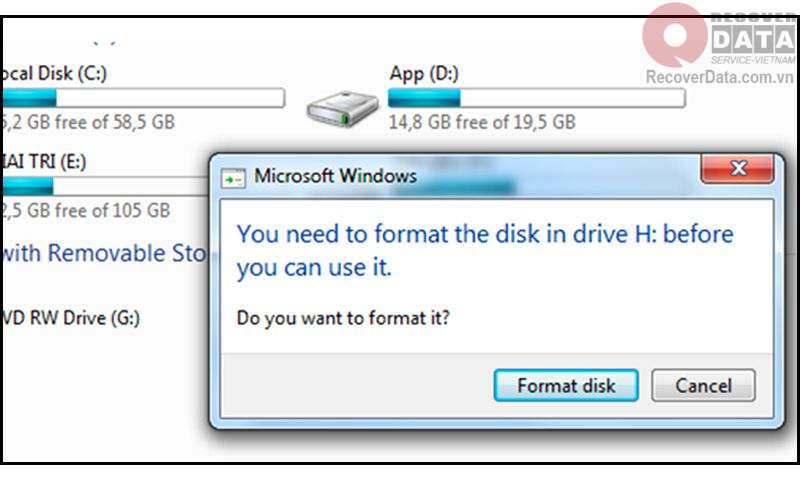Click the GB free of 58,5 GB text
800x480 pixels.
(x=88, y=122)
